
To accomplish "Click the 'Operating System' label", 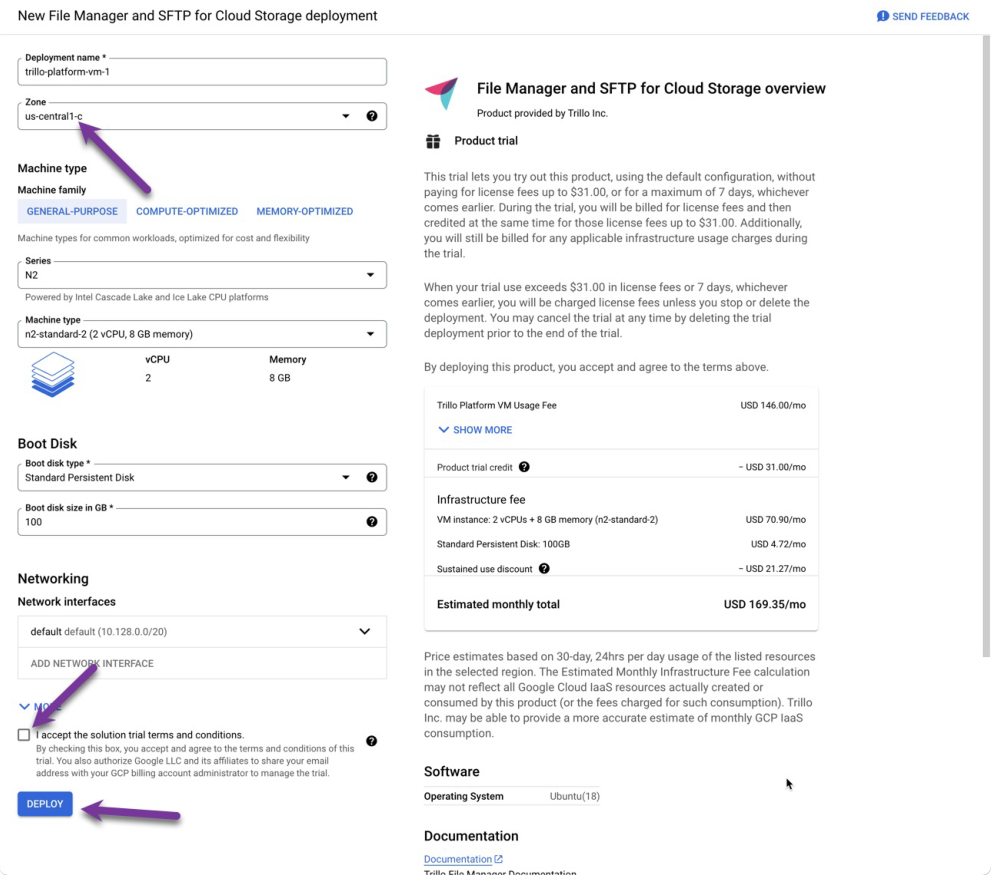I will click(x=464, y=796).
